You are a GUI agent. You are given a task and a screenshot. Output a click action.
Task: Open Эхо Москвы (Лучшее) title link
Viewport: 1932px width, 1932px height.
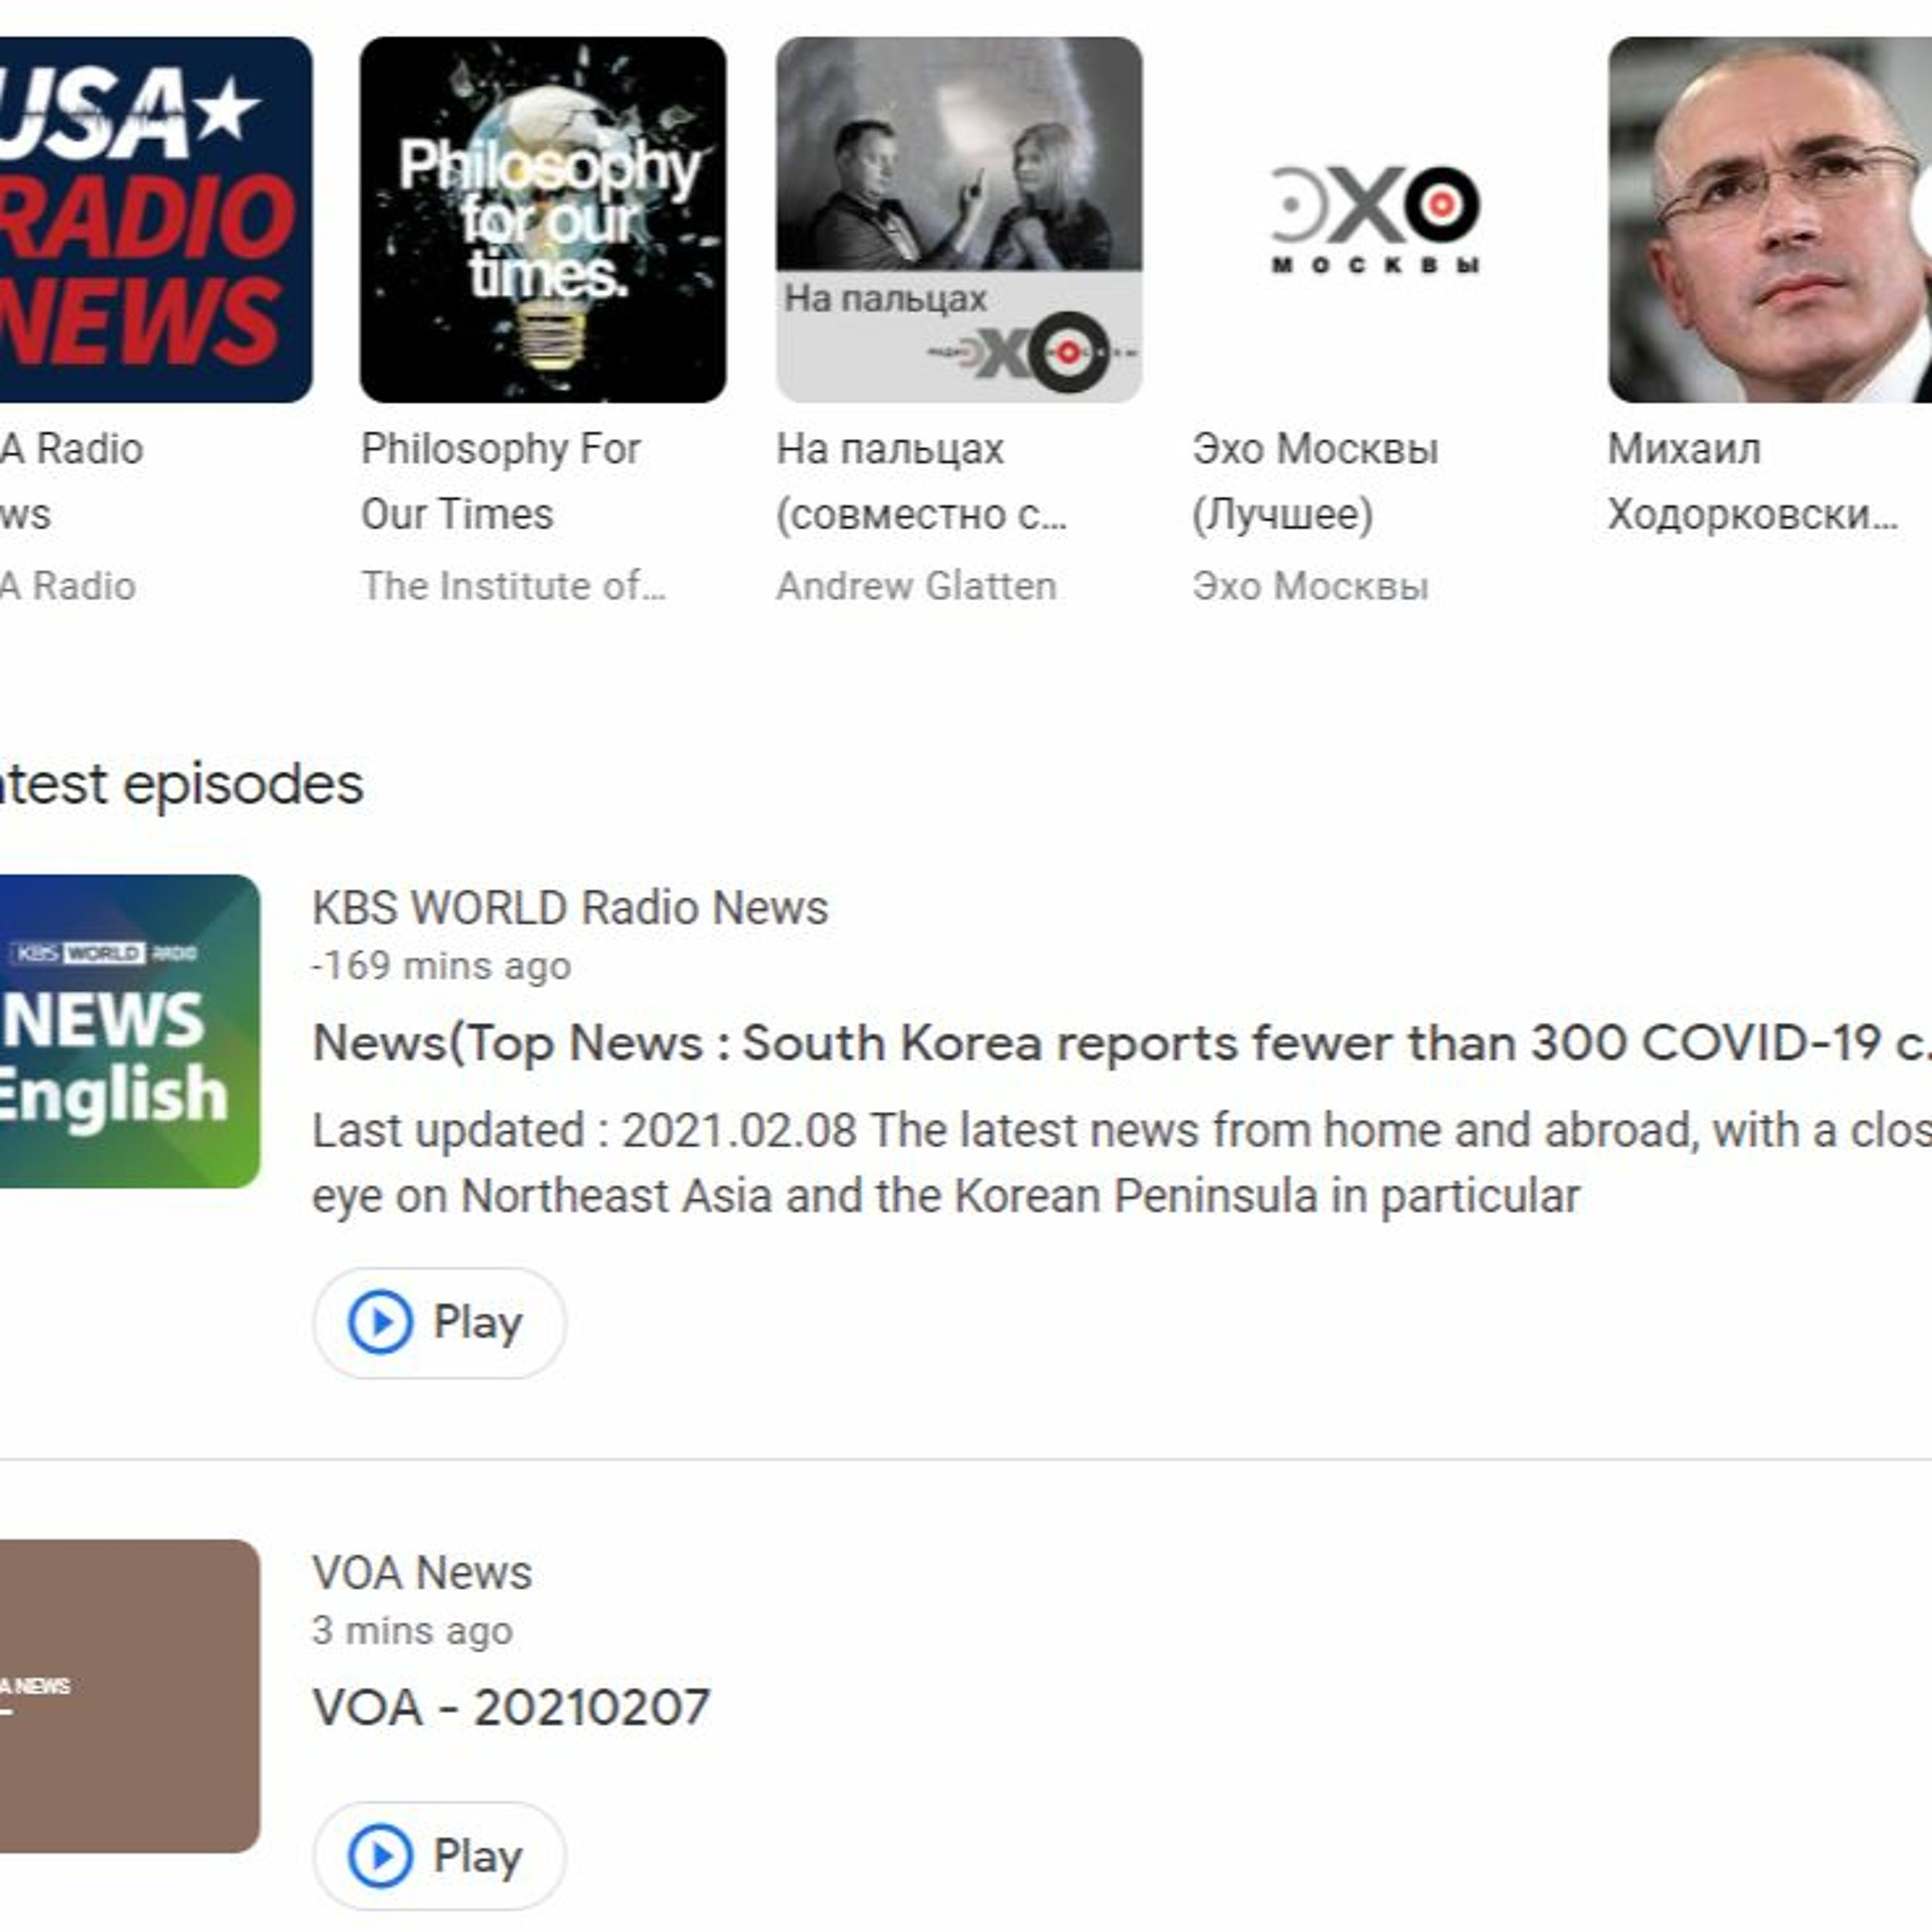point(1314,481)
